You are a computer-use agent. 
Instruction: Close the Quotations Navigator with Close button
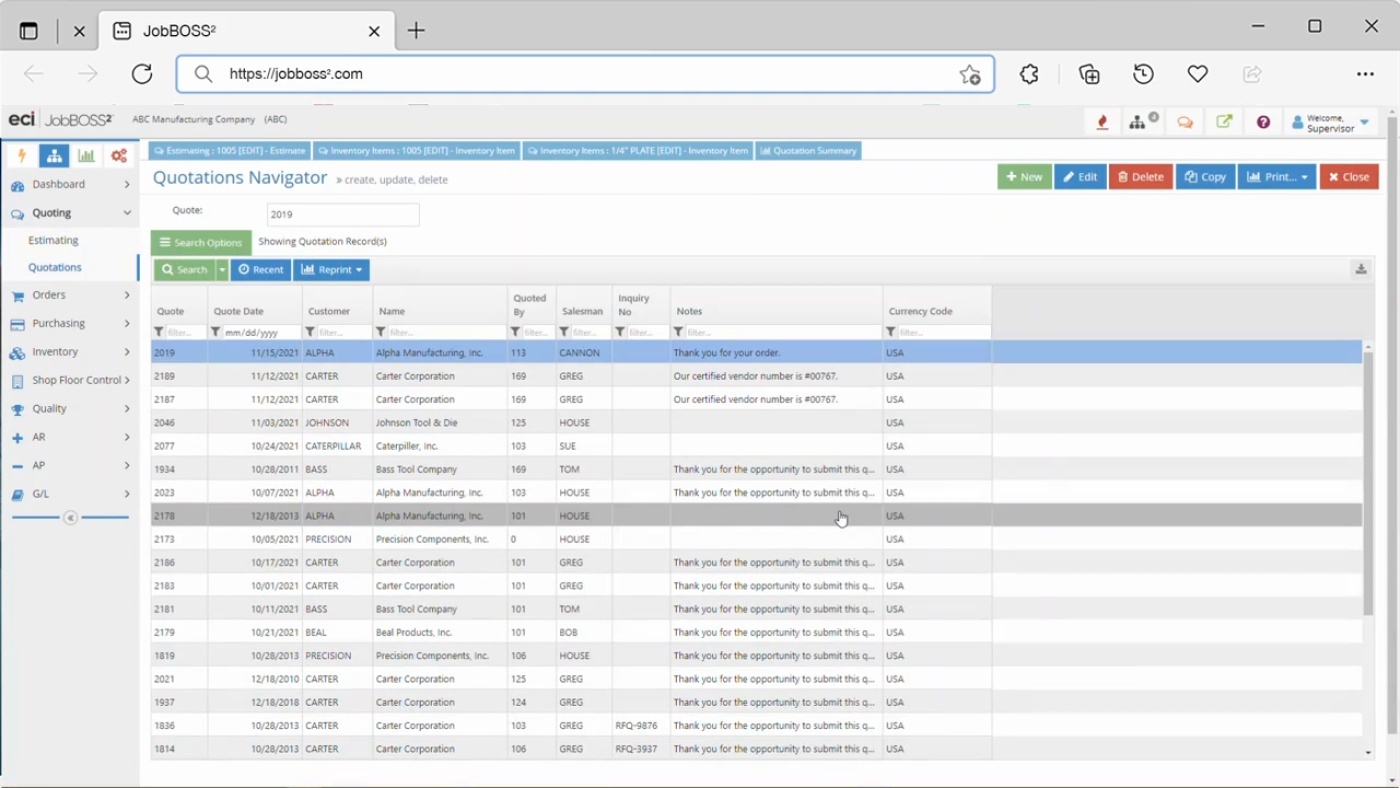1349,177
